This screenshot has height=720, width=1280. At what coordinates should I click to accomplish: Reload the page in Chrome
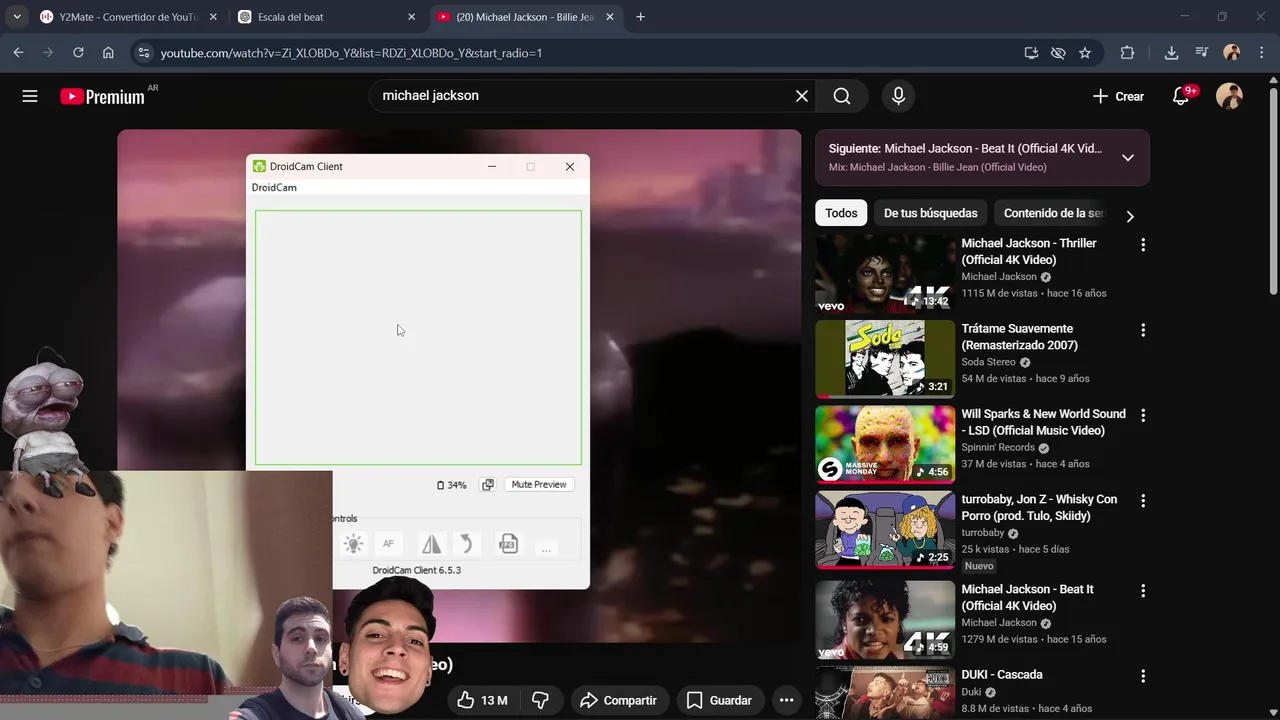pos(78,53)
